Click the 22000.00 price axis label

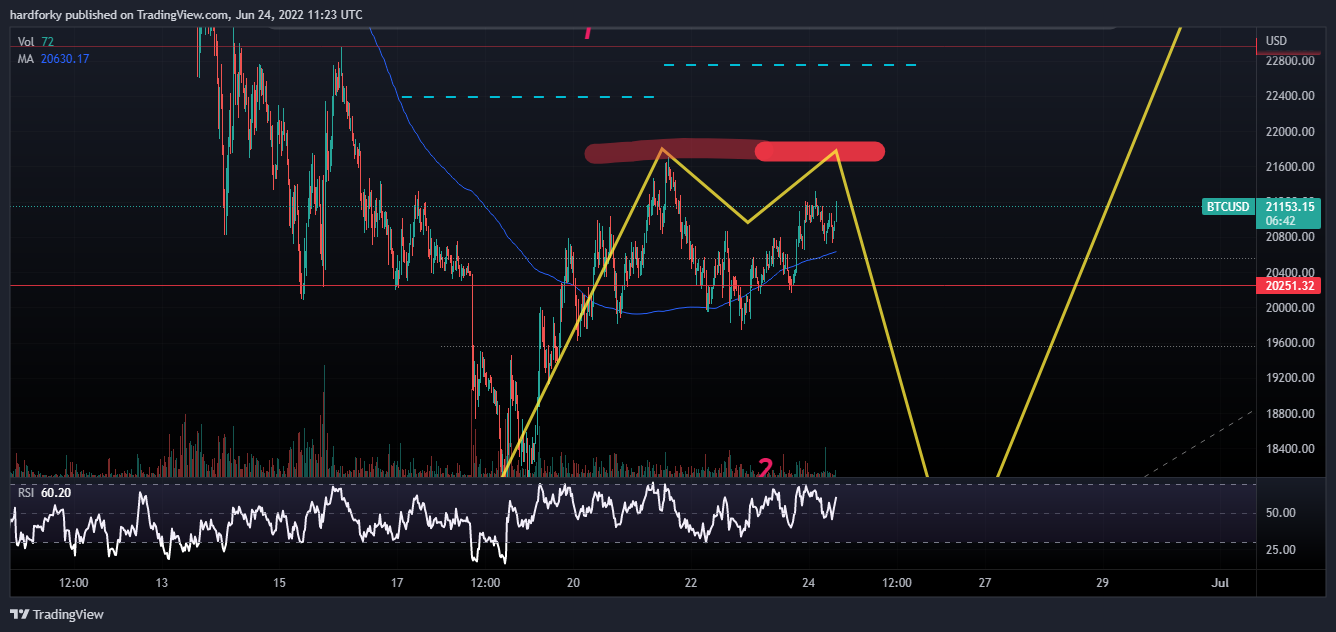[1289, 132]
